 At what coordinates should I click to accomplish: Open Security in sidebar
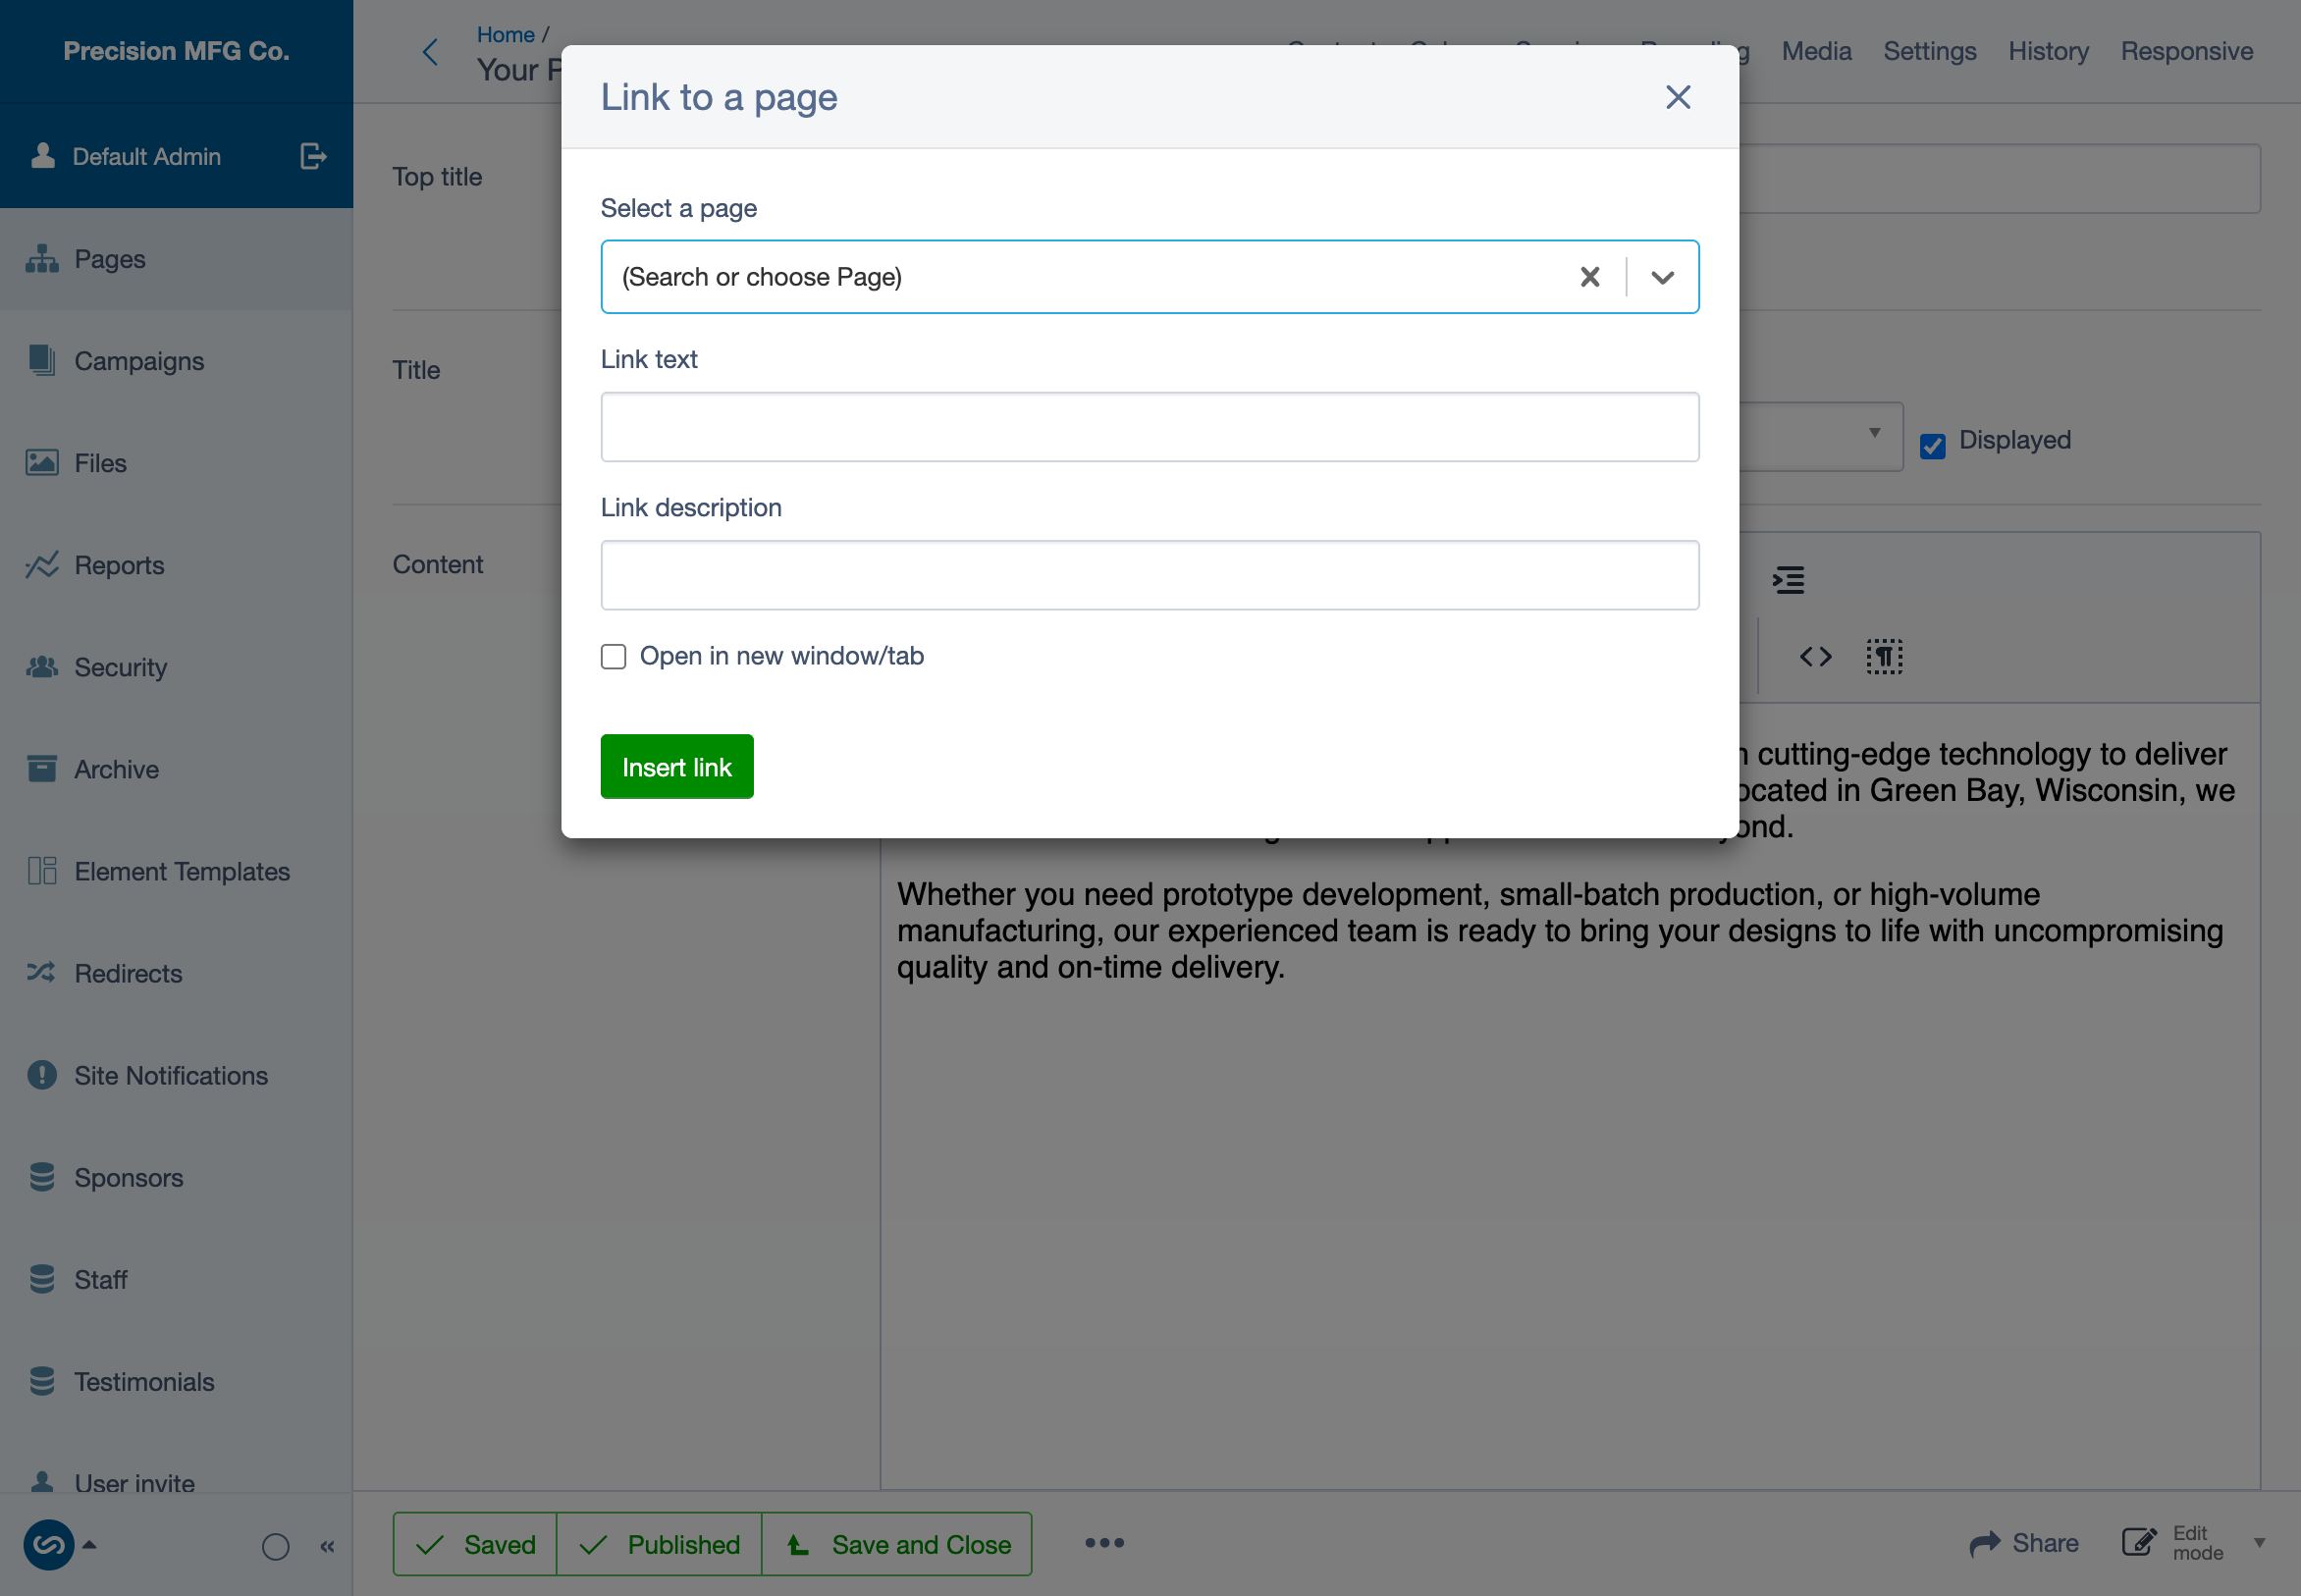click(x=176, y=667)
